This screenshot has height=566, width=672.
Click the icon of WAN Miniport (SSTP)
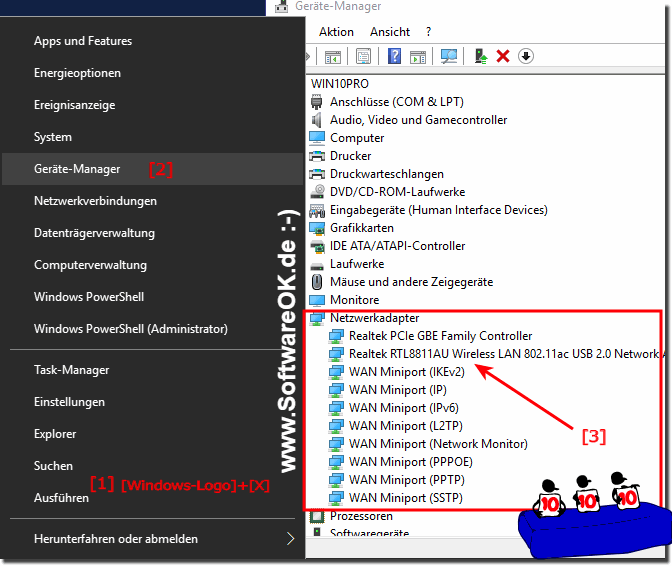(x=336, y=498)
